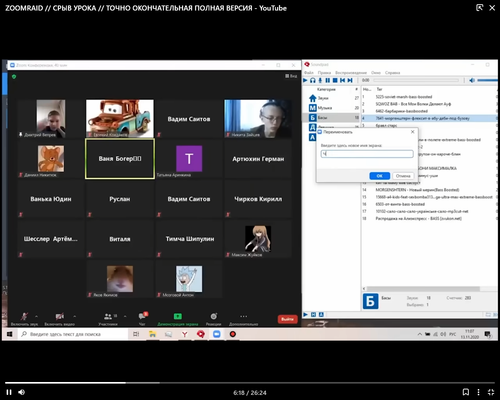Viewport: 500px width, 400px height.
Task: Click the Soundpad microphone playback icon
Action: click(320, 80)
